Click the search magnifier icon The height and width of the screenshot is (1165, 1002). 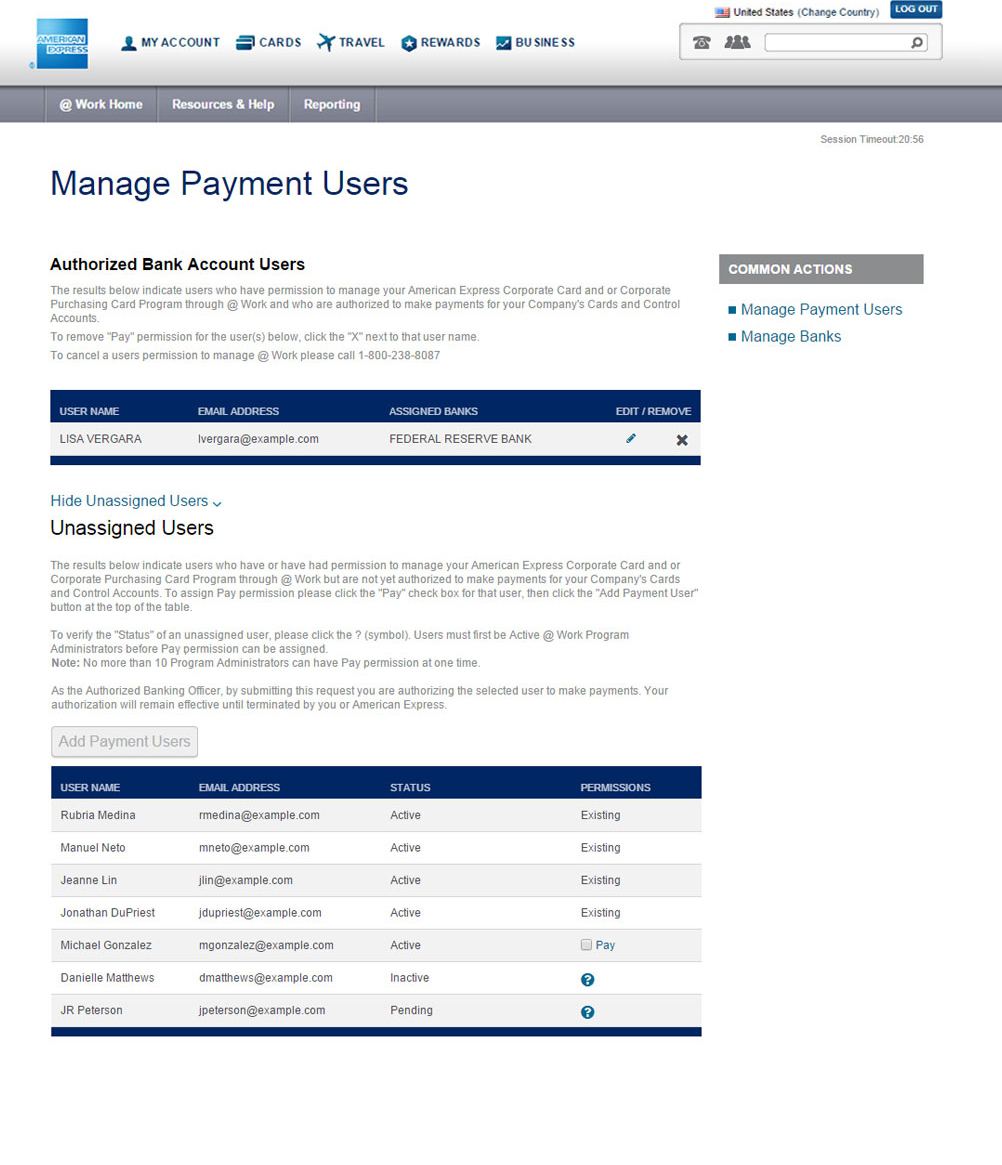coord(917,42)
